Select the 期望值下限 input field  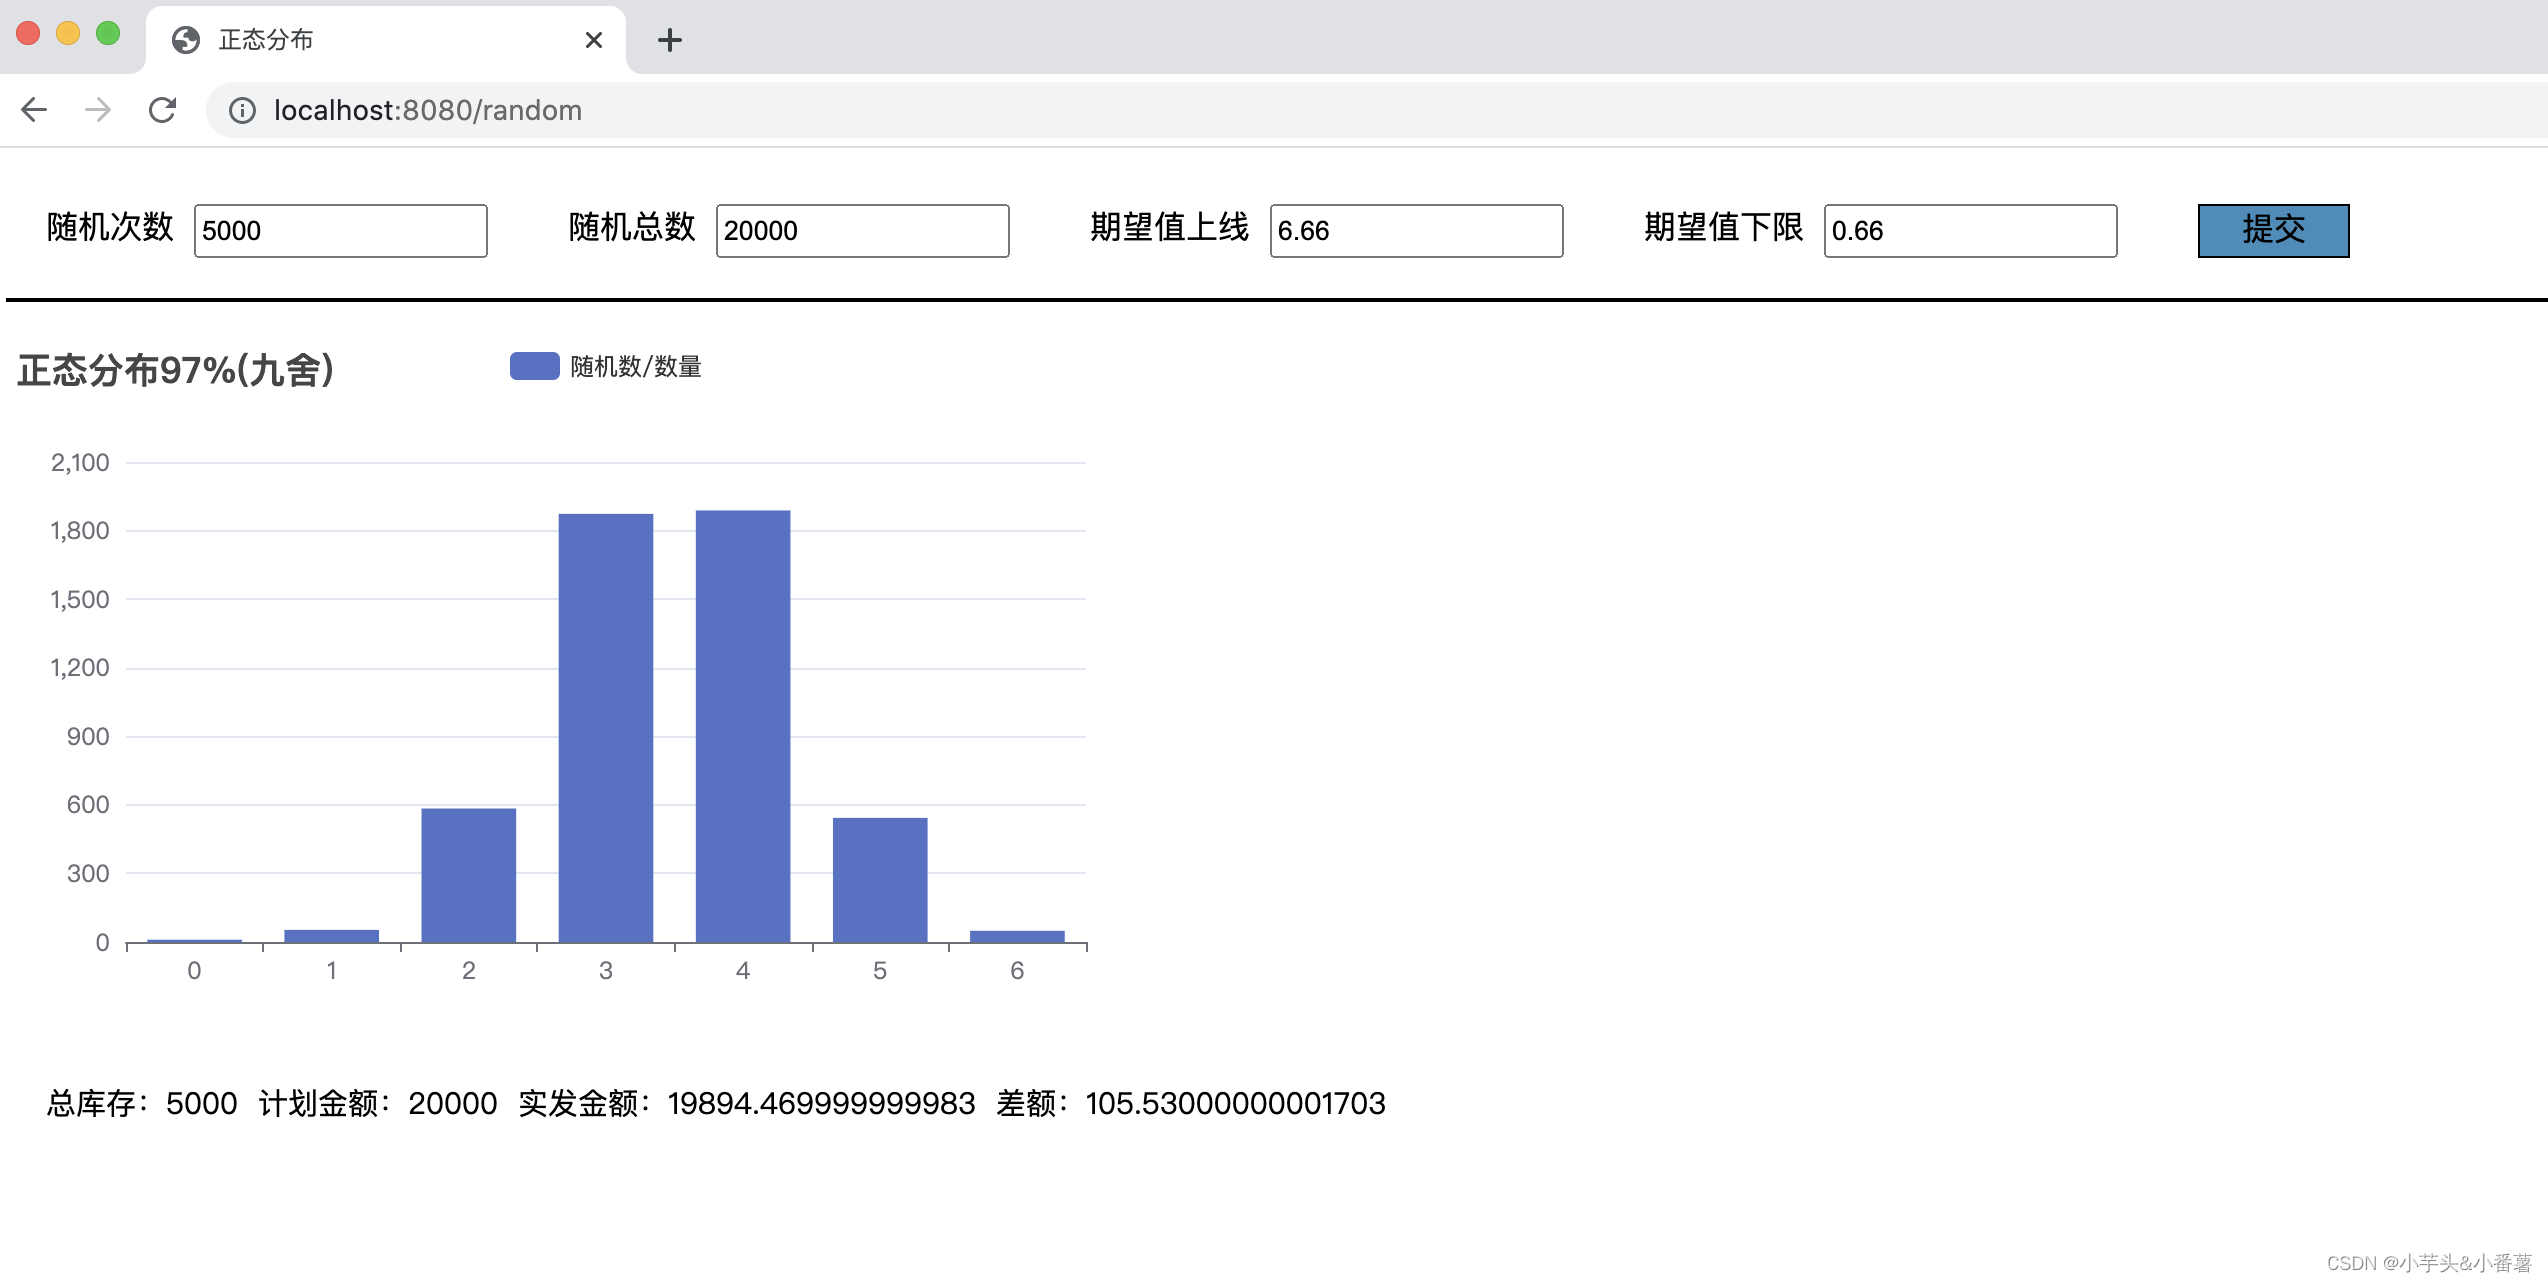(1969, 231)
